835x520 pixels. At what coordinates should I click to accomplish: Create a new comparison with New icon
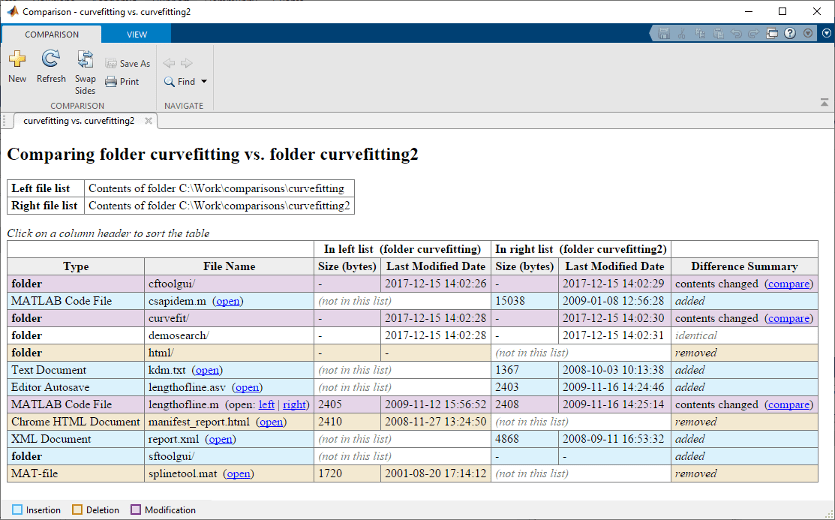point(17,66)
